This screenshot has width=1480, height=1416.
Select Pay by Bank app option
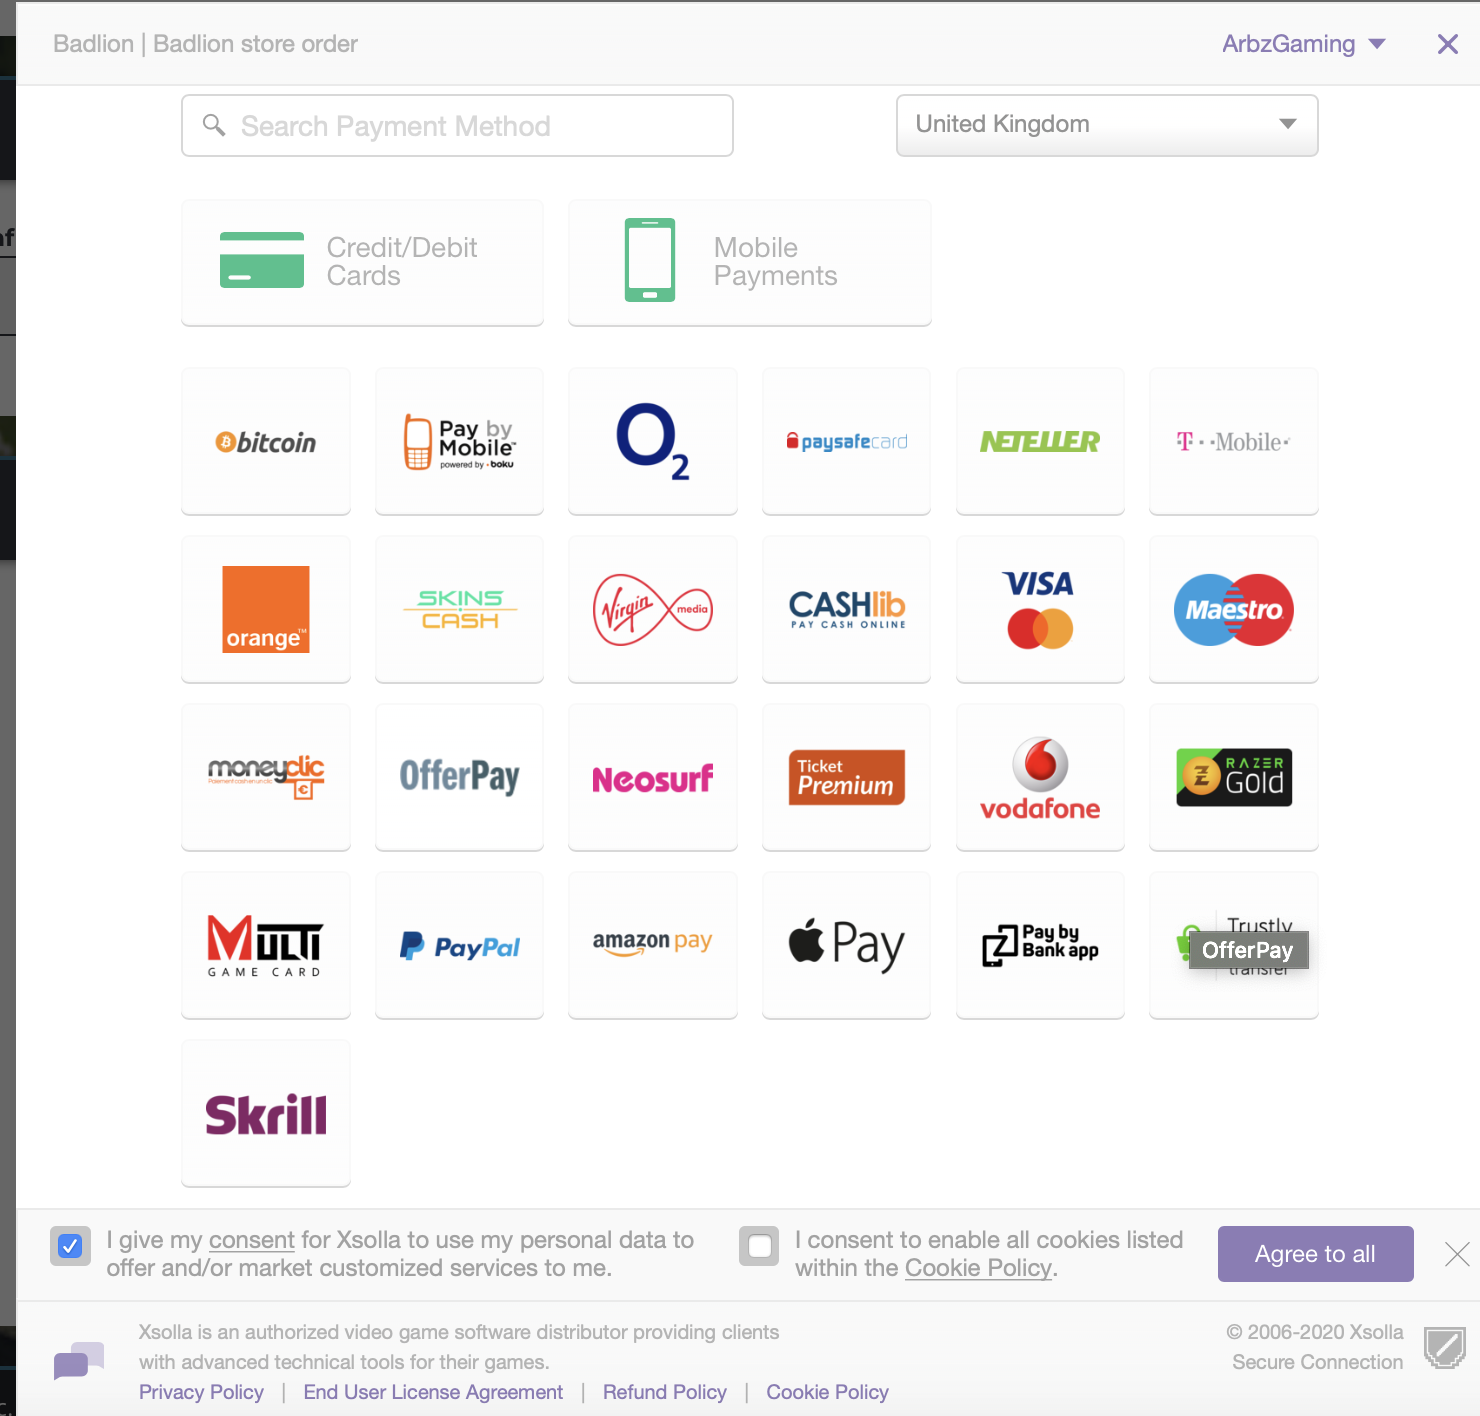click(1040, 945)
